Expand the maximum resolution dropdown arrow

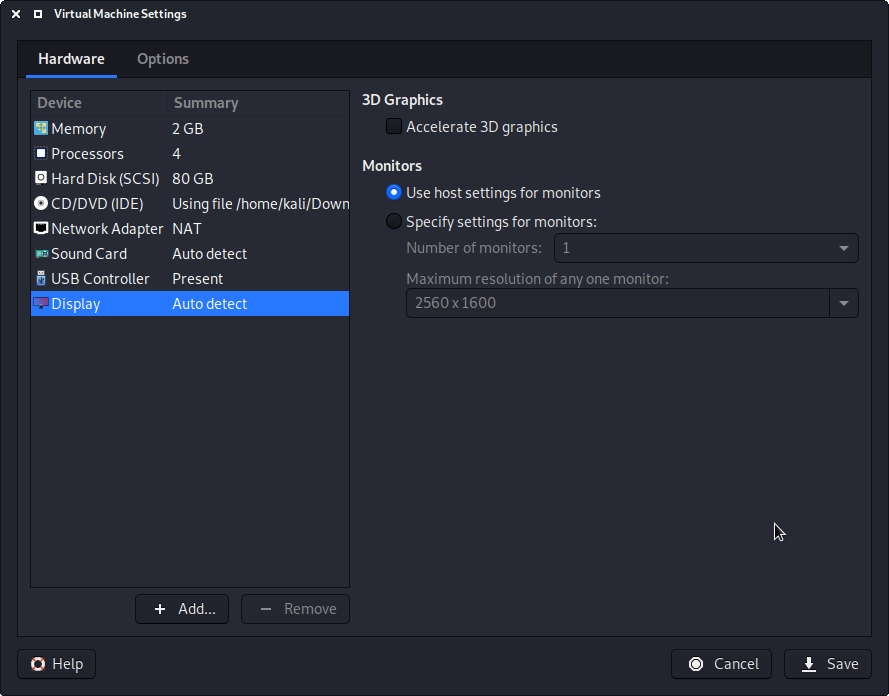[844, 303]
